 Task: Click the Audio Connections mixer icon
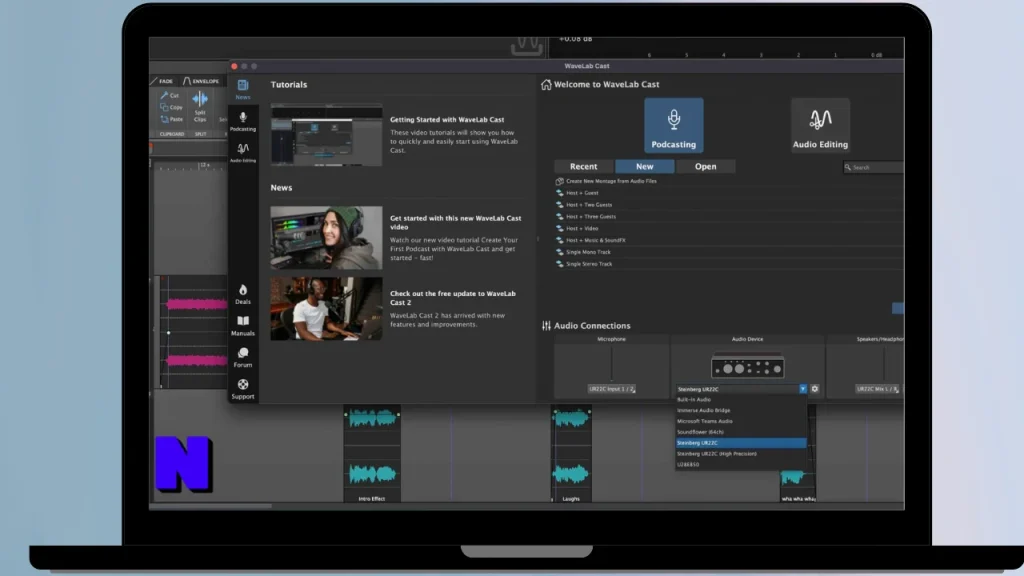(x=546, y=325)
